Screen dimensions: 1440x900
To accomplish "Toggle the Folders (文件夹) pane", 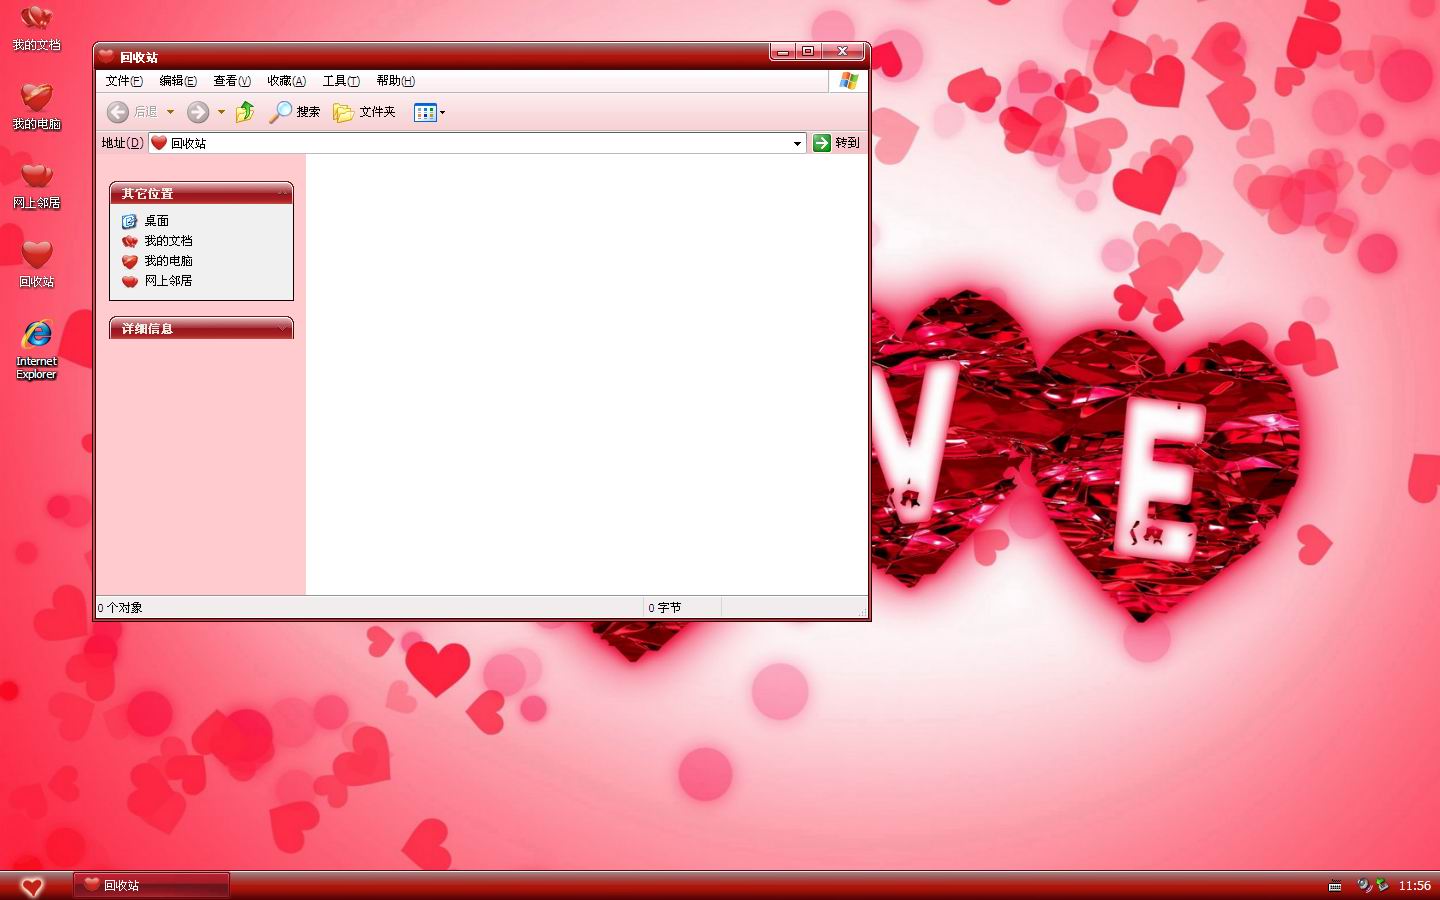I will coord(365,112).
